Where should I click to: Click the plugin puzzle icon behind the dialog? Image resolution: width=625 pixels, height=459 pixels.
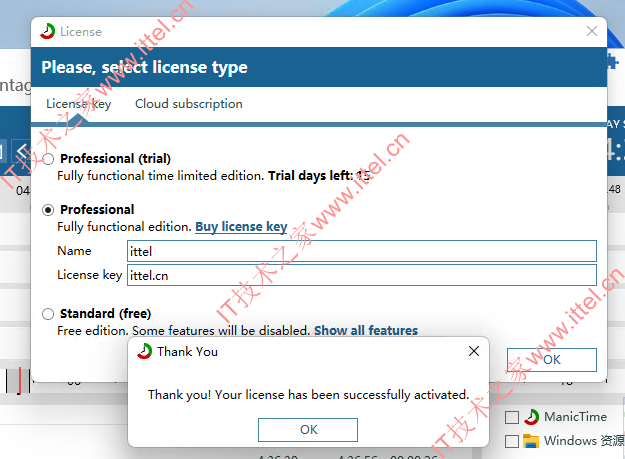[613, 62]
